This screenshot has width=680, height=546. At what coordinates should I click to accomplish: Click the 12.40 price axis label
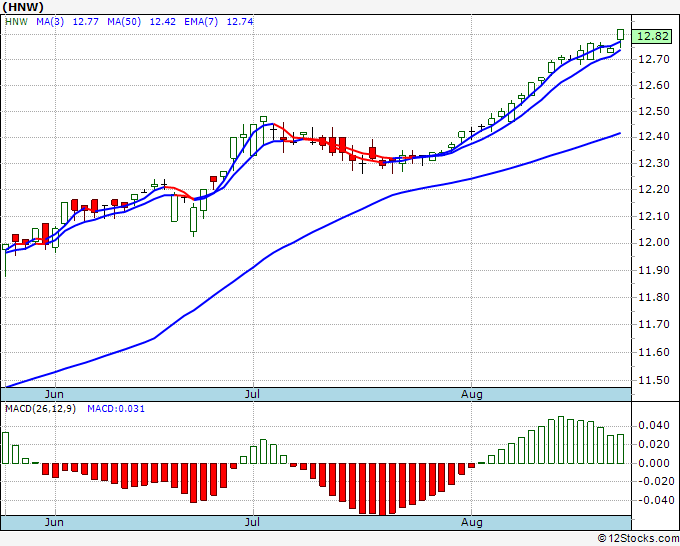pos(654,137)
